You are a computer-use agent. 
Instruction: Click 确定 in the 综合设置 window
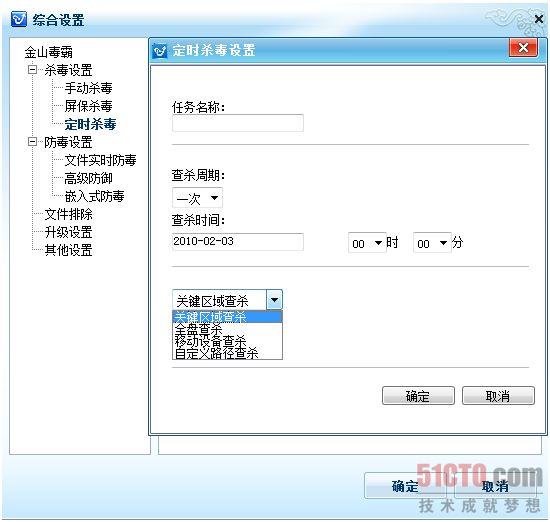tap(406, 486)
